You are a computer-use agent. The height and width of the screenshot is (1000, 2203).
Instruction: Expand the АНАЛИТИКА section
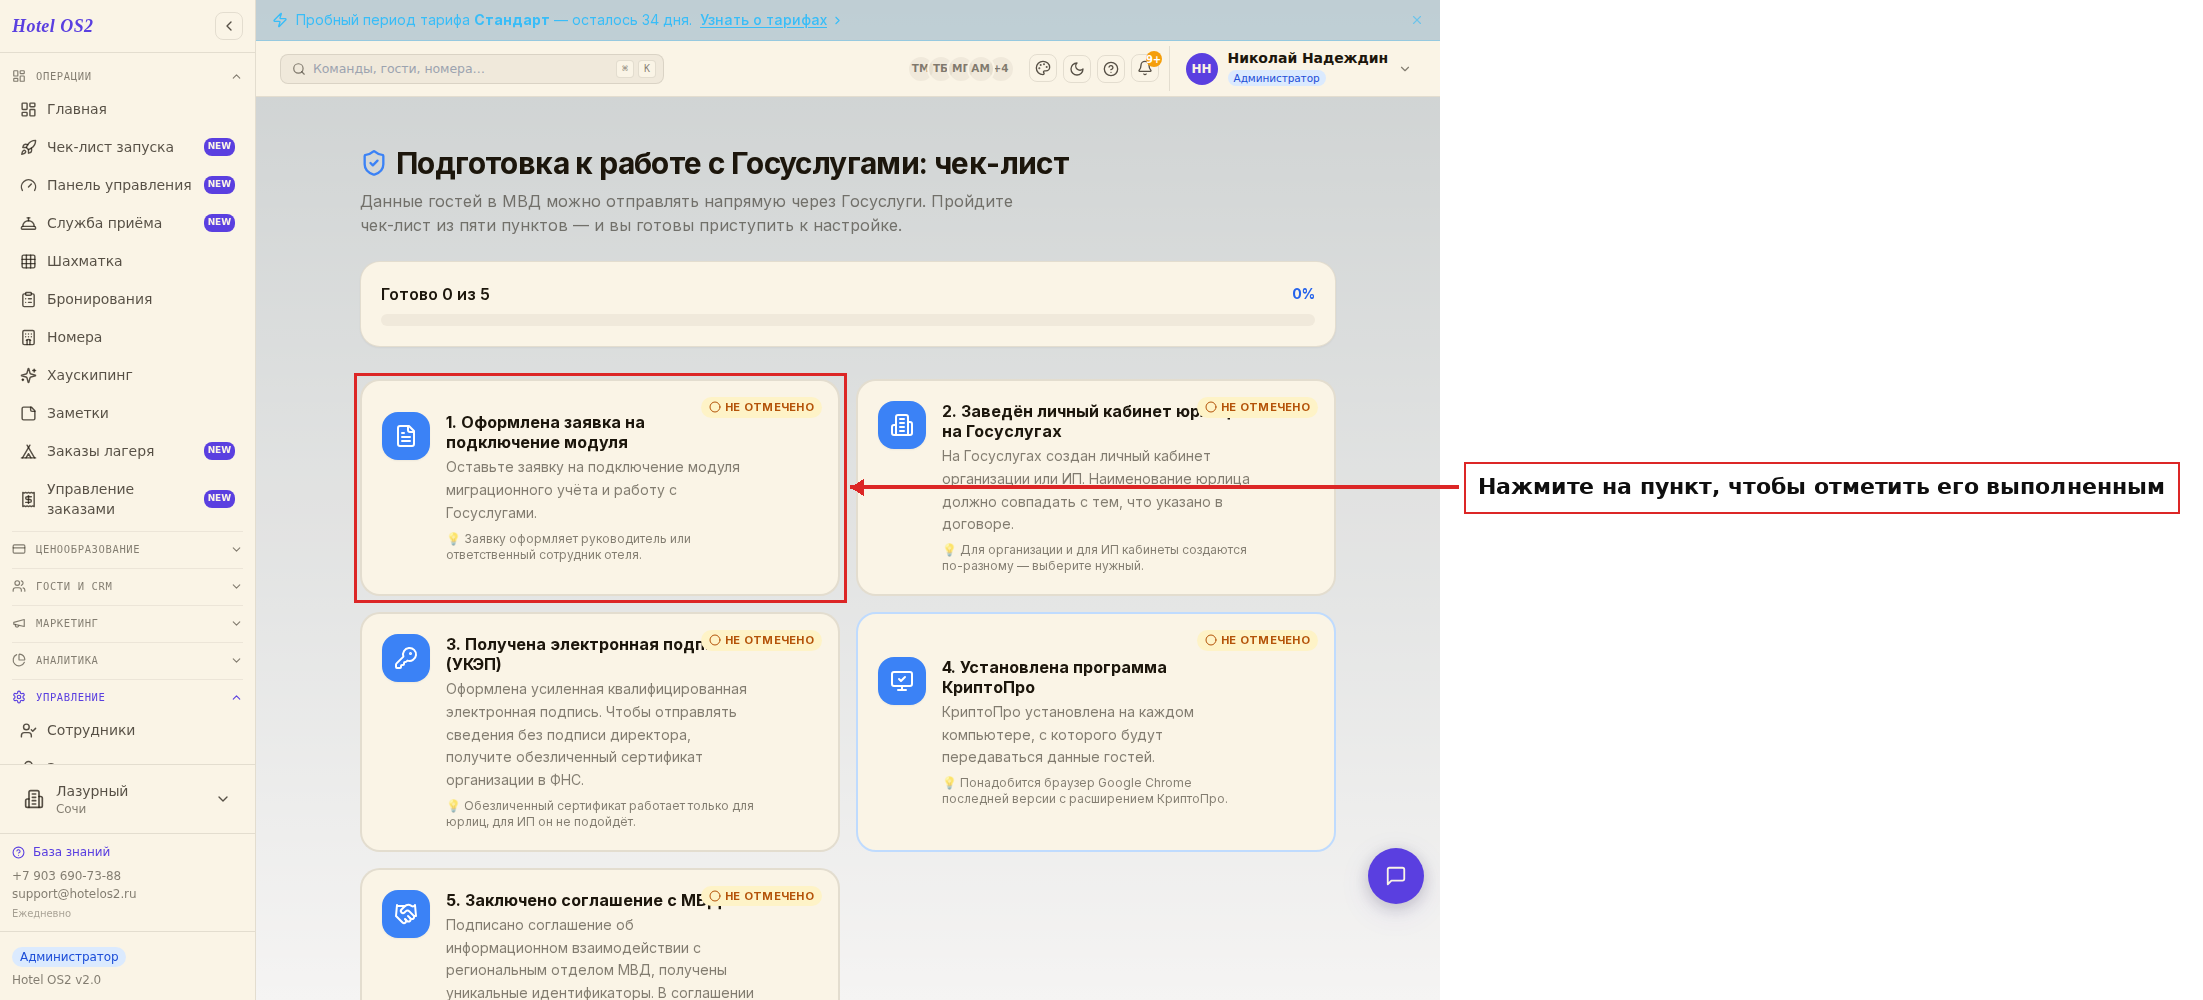[x=127, y=660]
